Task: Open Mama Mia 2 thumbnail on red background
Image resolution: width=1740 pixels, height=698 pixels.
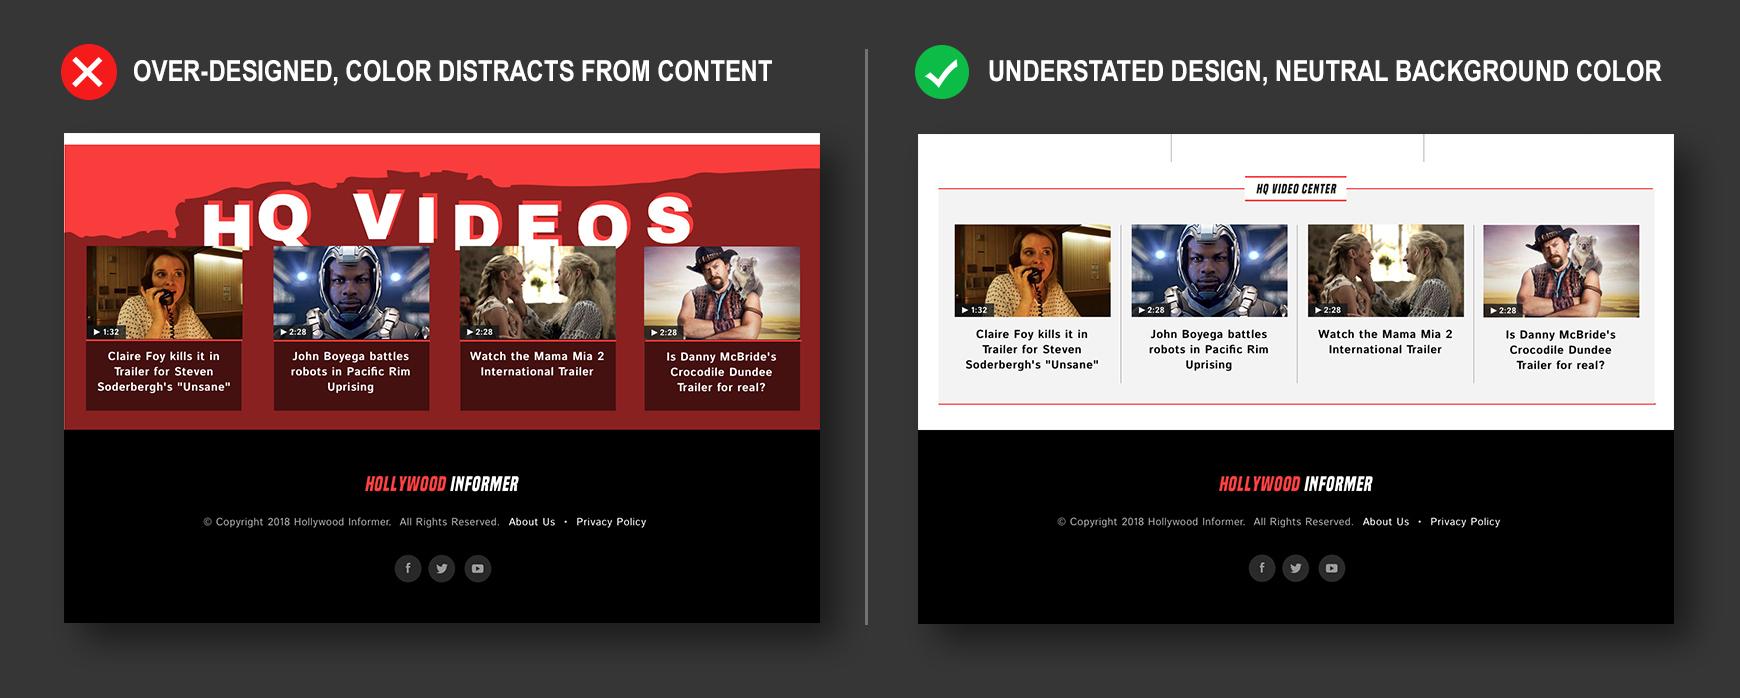Action: pos(537,293)
